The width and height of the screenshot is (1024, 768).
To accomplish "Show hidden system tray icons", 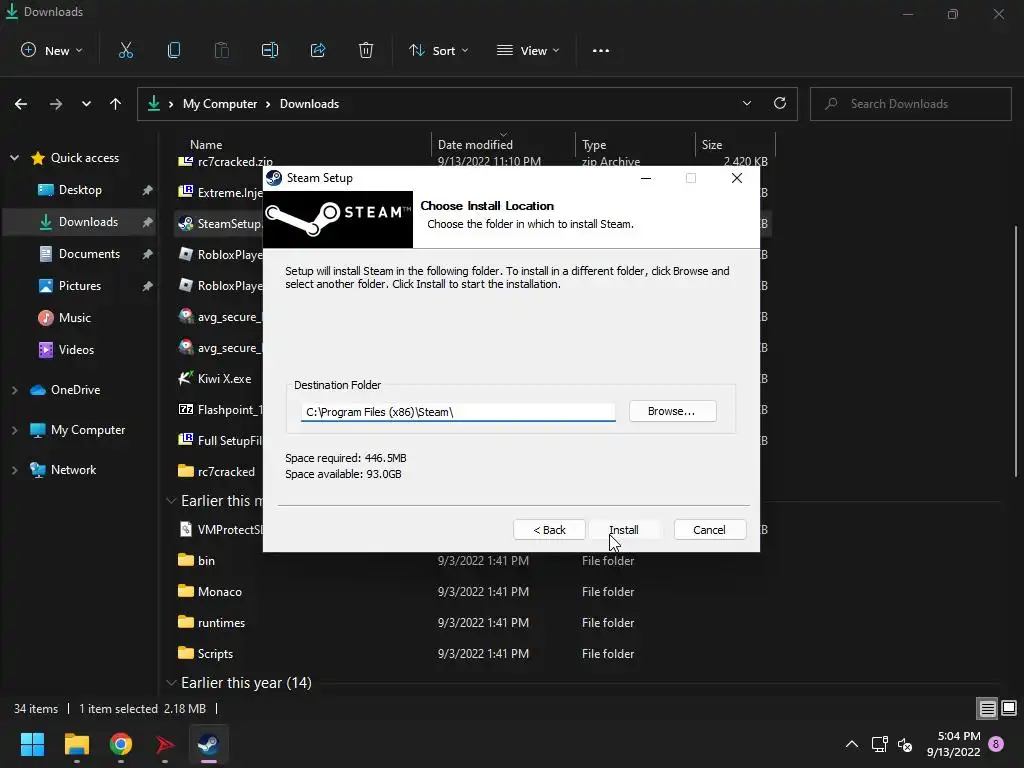I will (x=852, y=744).
